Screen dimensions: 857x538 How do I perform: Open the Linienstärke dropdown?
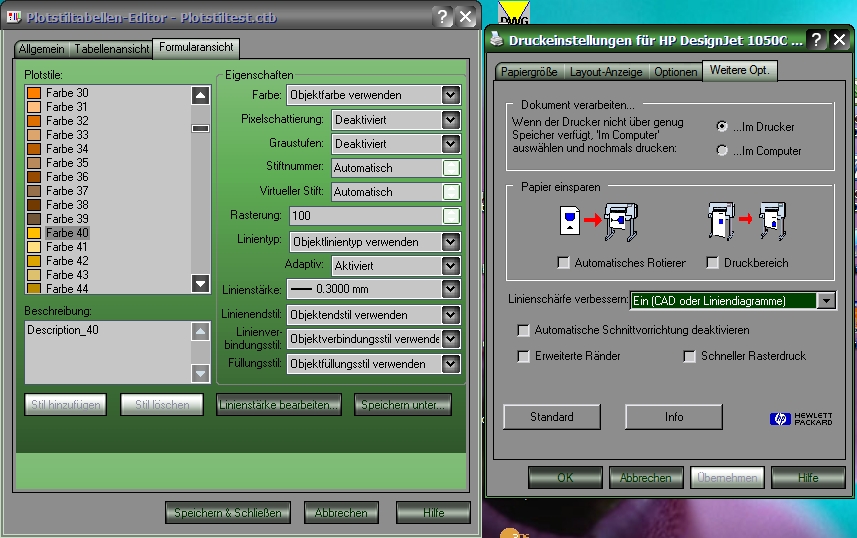(x=450, y=289)
